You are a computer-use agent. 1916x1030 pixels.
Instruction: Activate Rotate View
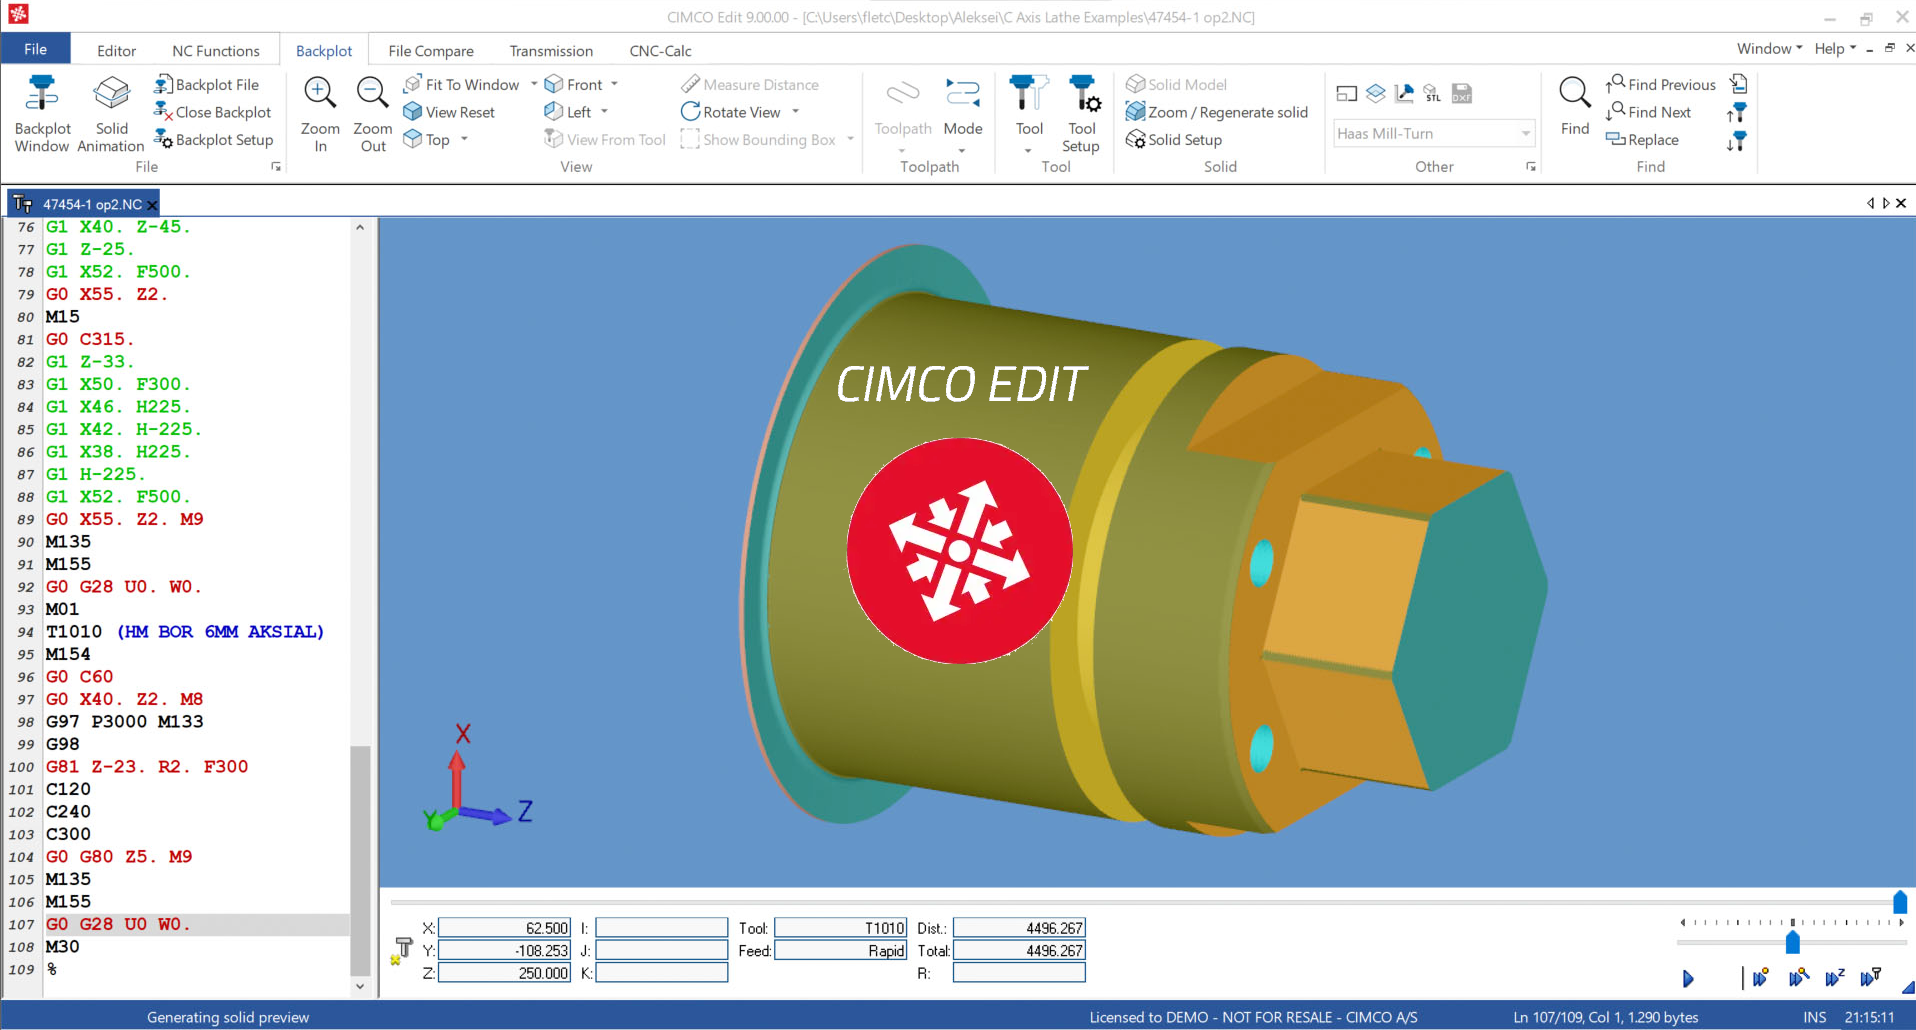point(731,112)
